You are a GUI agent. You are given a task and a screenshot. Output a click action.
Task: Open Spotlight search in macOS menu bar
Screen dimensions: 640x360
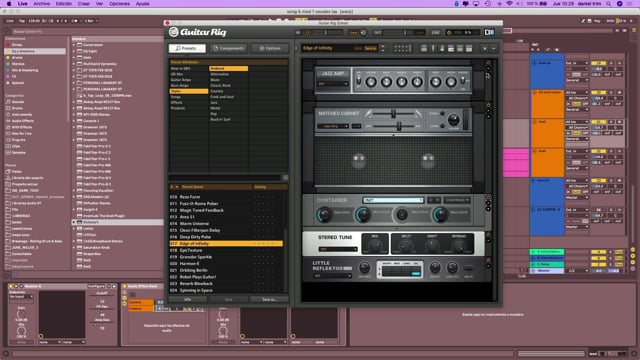click(x=608, y=4)
